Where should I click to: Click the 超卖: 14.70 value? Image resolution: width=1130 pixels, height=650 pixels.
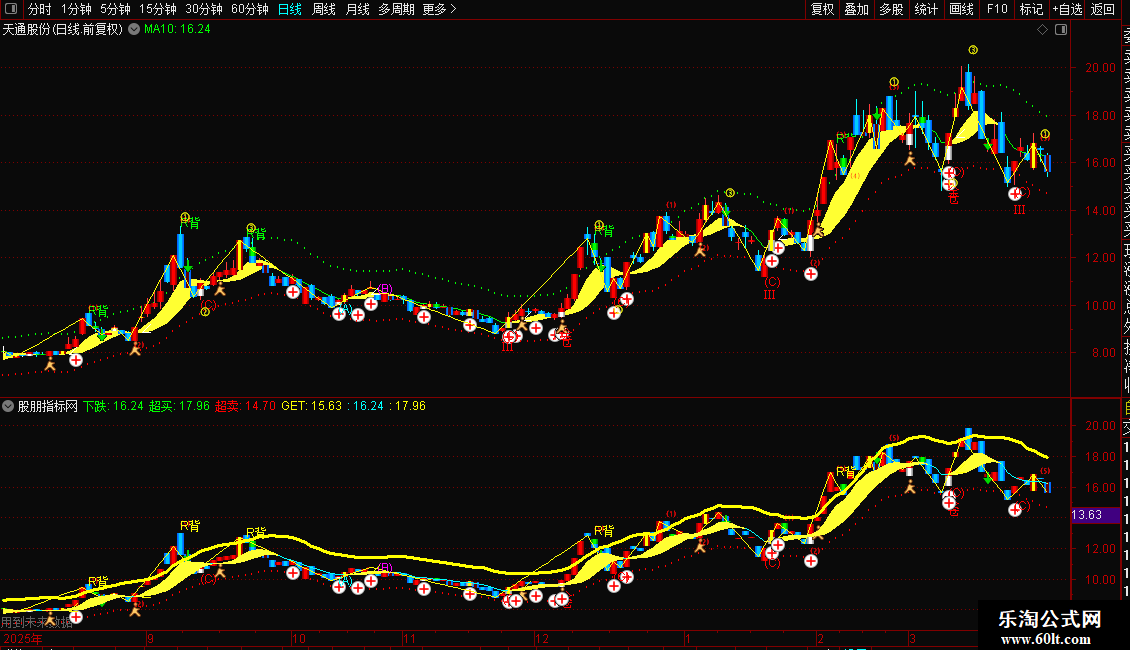coord(245,406)
